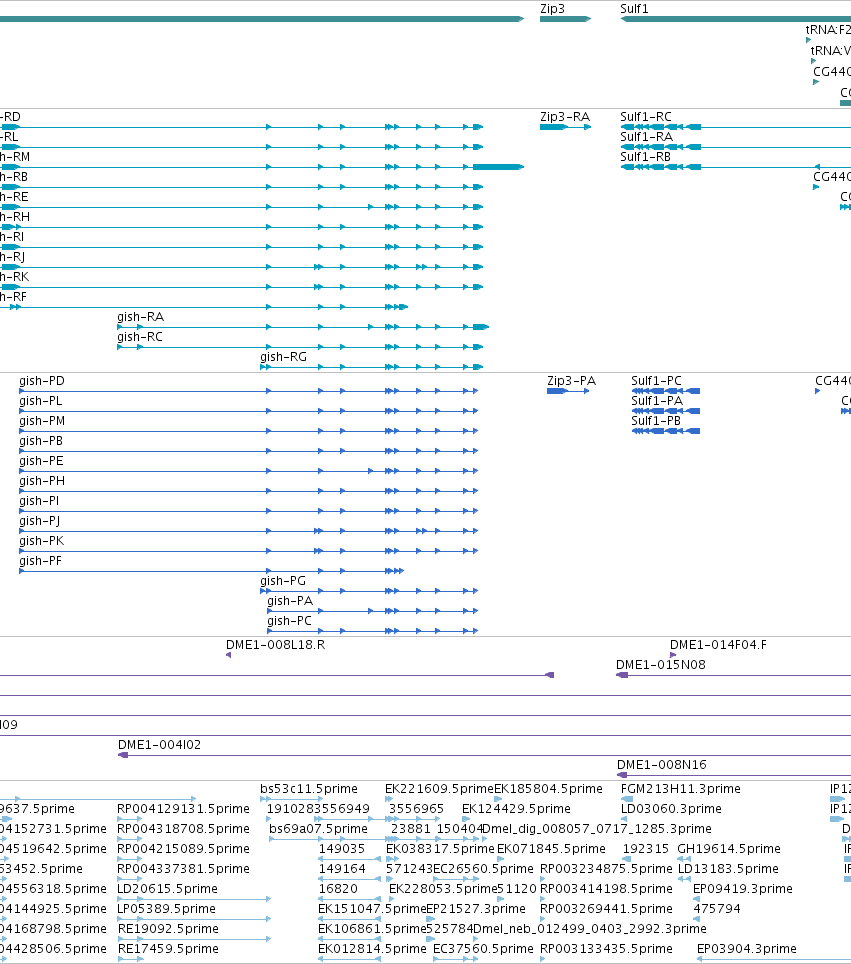Select the DME1-008N16 clone label
Viewport: 851px width, 964px height.
point(662,765)
